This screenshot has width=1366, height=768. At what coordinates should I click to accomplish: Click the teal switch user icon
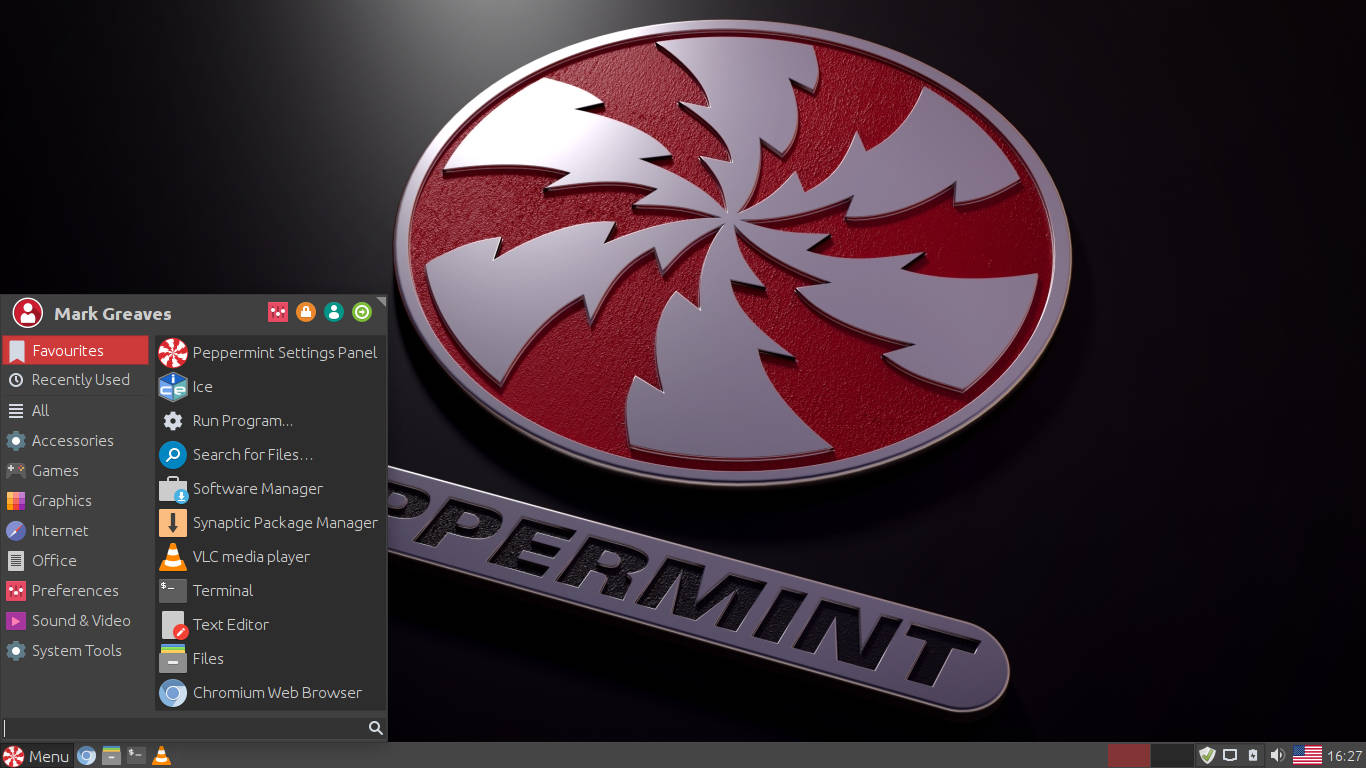(x=334, y=312)
